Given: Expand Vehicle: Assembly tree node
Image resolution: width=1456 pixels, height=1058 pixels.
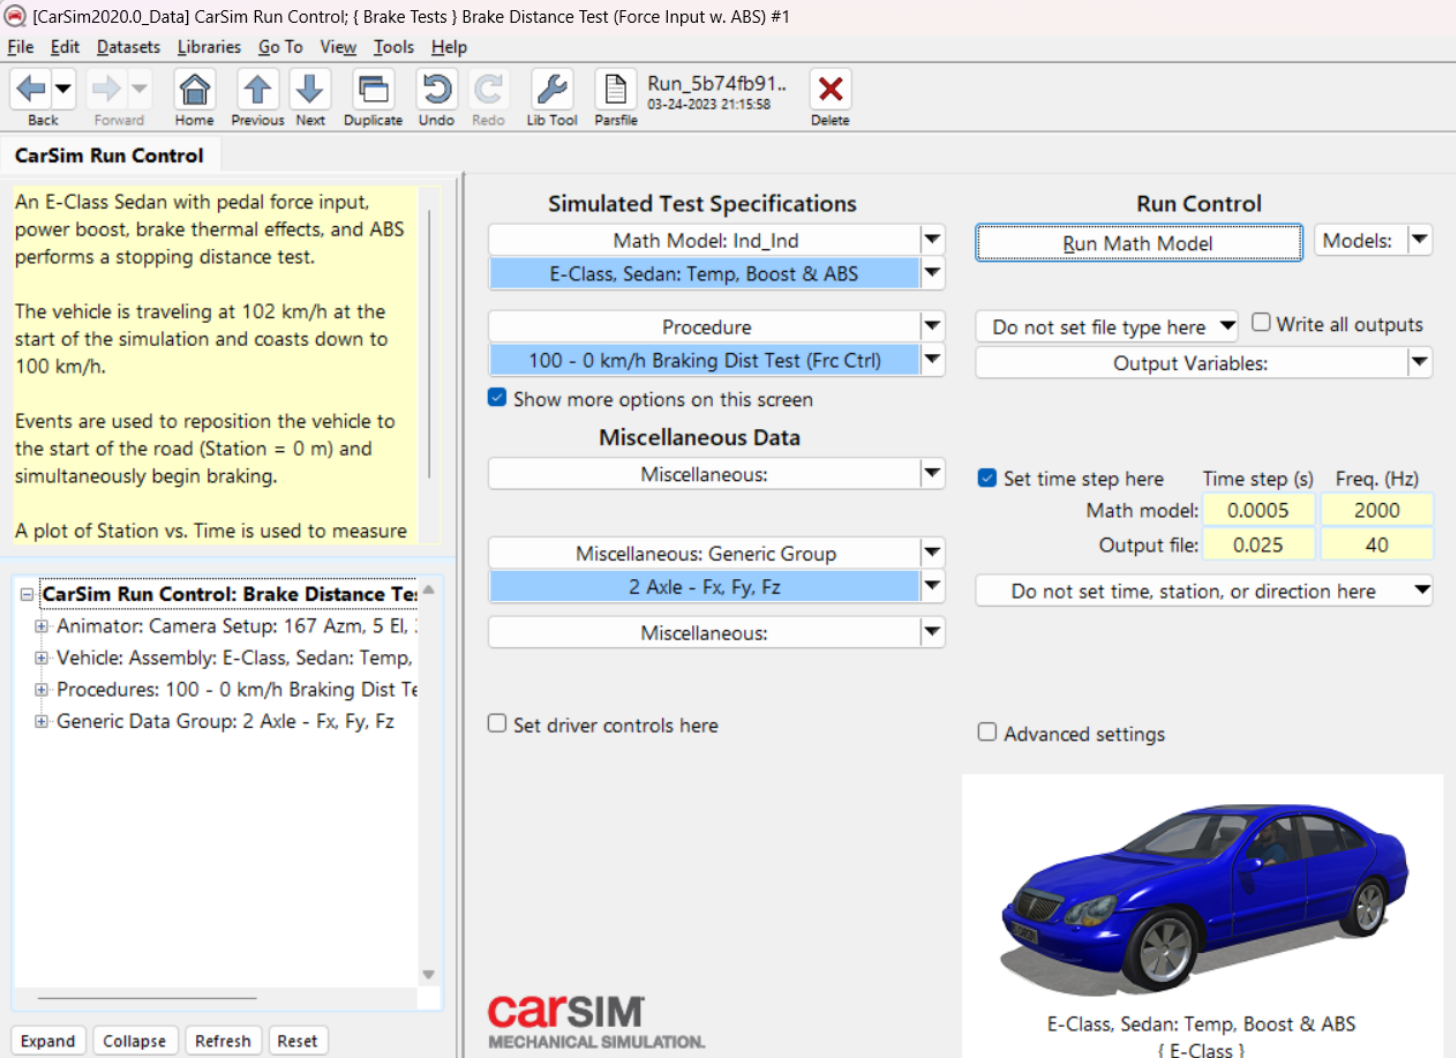Looking at the screenshot, I should tap(41, 658).
